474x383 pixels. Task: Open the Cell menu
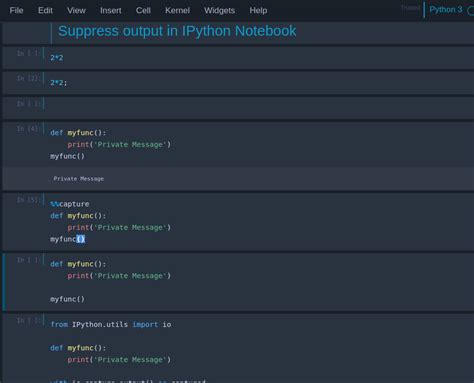[143, 11]
